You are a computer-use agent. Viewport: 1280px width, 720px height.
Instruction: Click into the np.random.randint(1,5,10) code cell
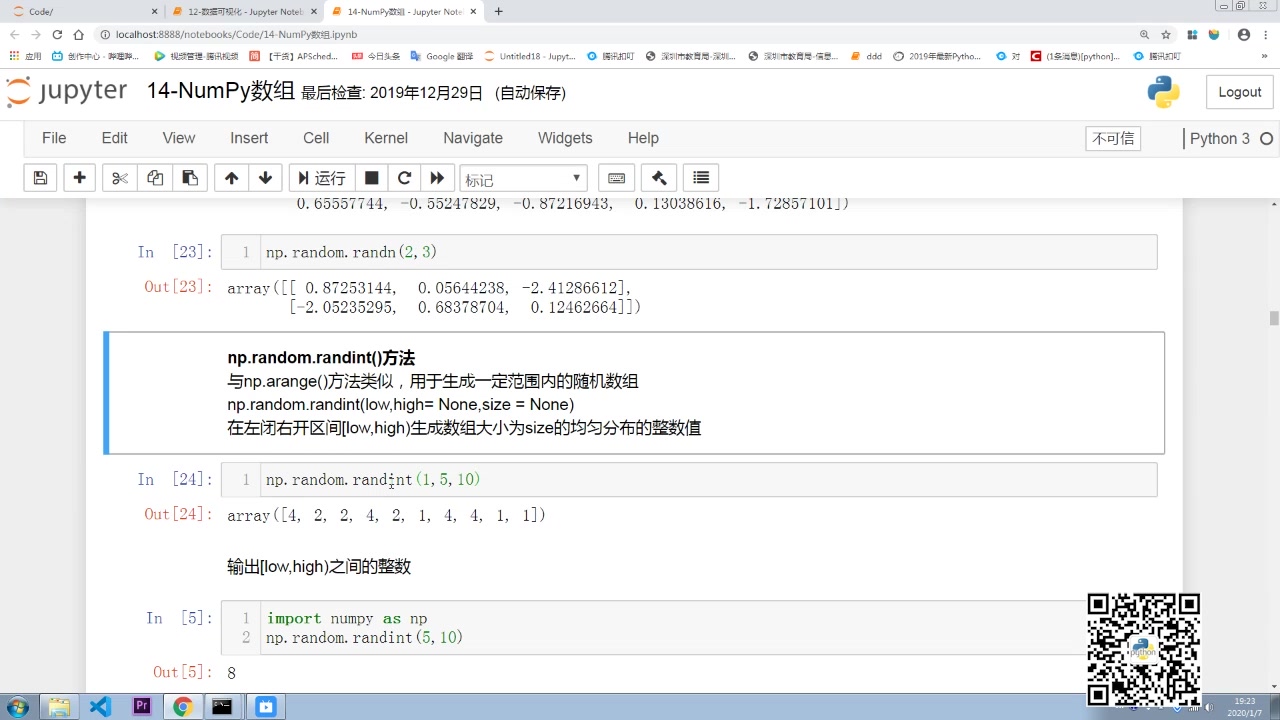pos(709,480)
